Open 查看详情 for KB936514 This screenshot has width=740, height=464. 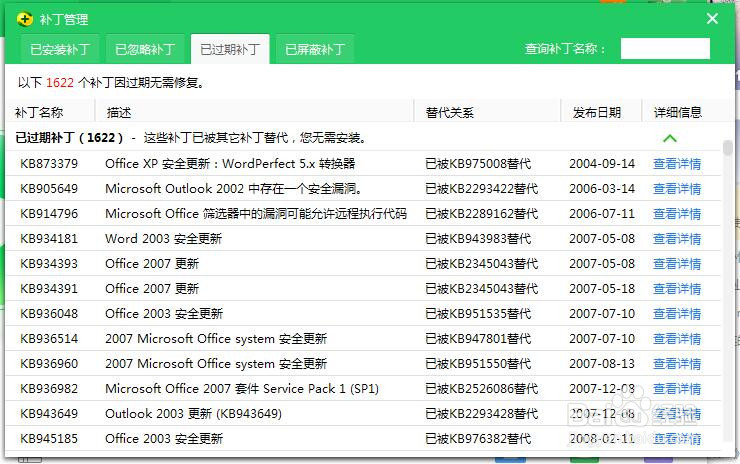(x=677, y=339)
